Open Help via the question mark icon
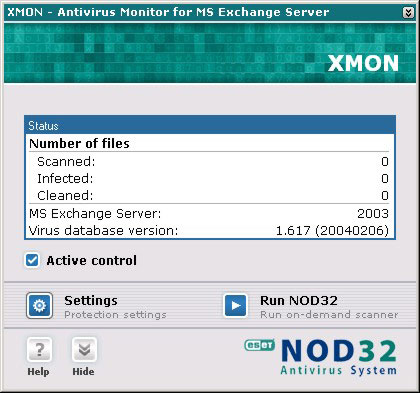This screenshot has width=420, height=393. pos(39,350)
